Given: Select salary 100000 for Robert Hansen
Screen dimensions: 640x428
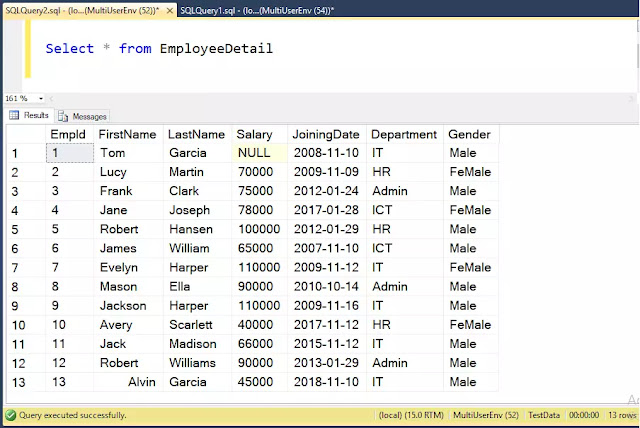Looking at the screenshot, I should pyautogui.click(x=259, y=229).
